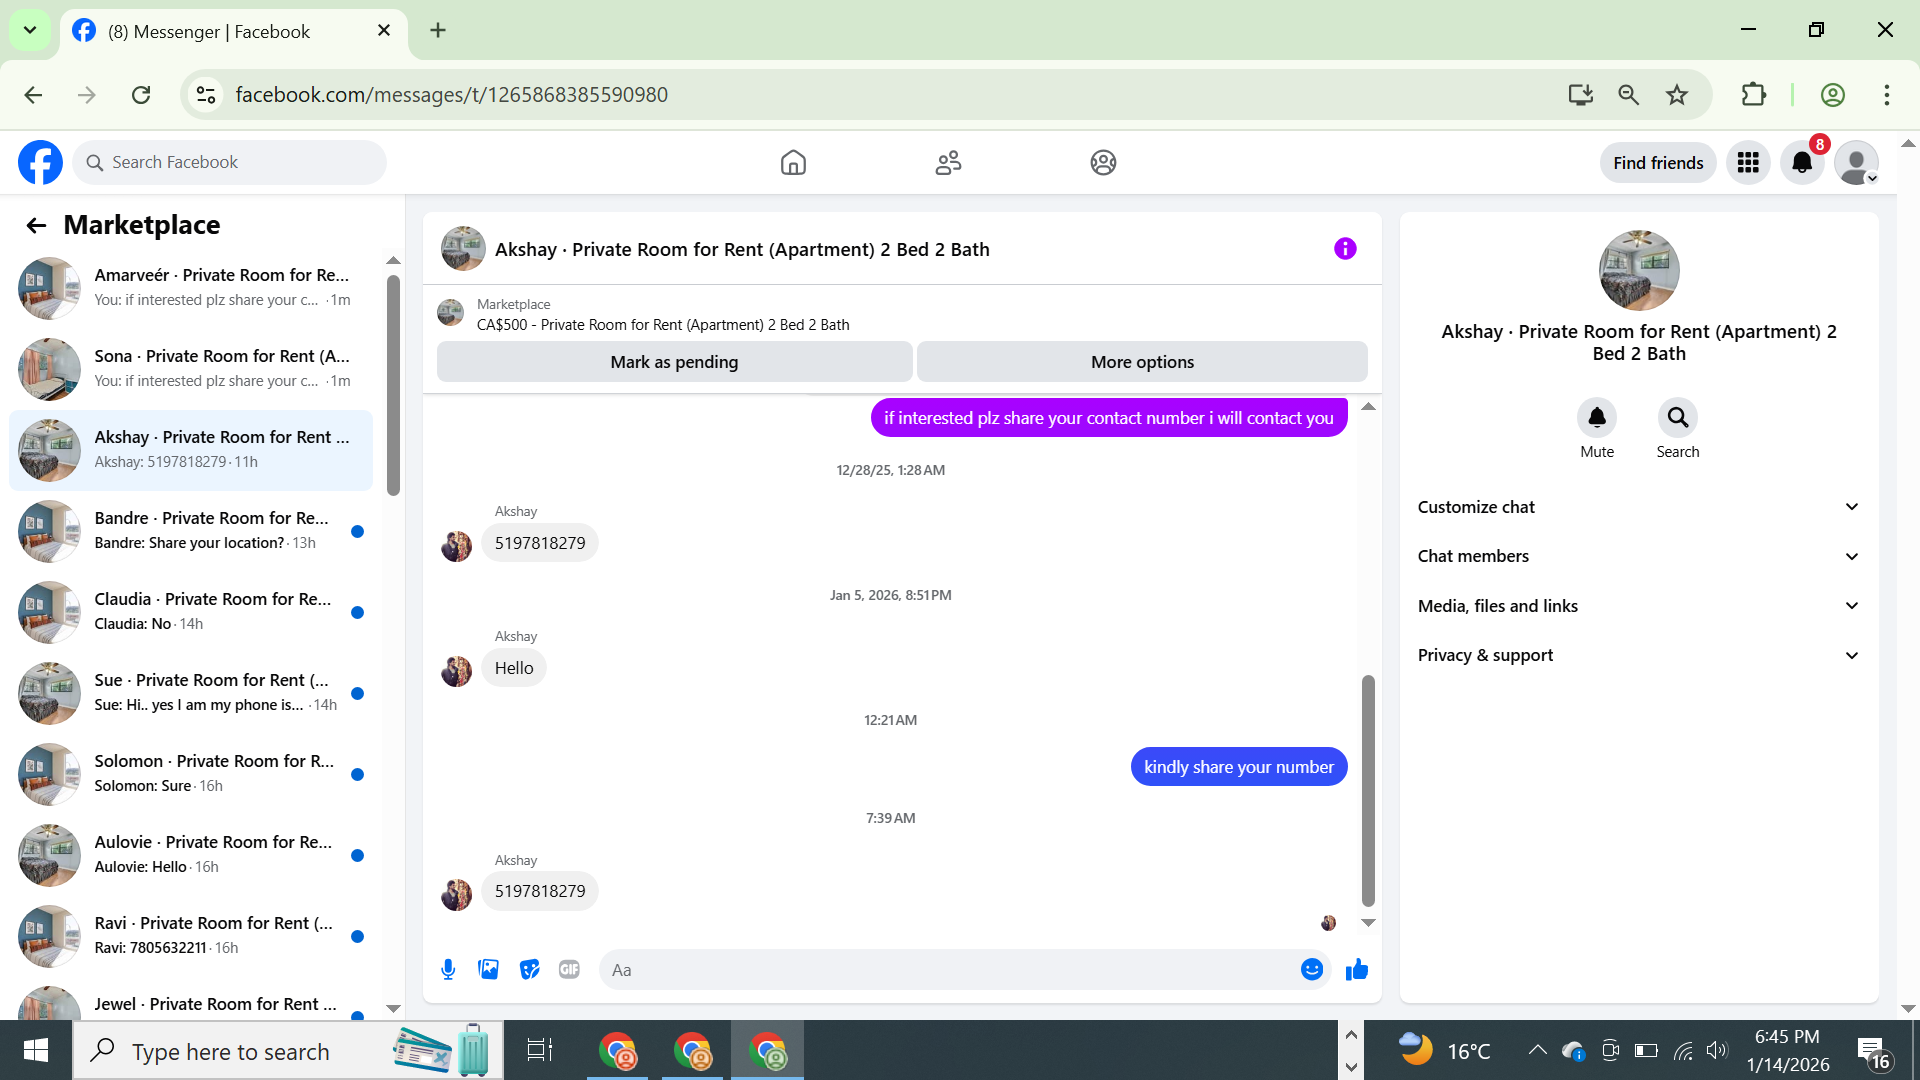Open the Facebook menu grid icon
This screenshot has width=1920, height=1080.
click(1748, 162)
